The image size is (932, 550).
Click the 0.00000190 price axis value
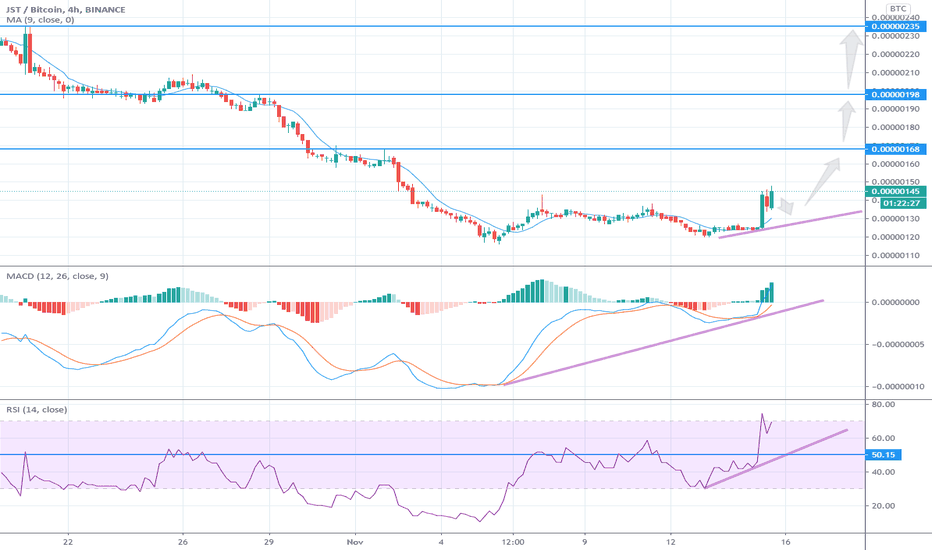point(896,109)
